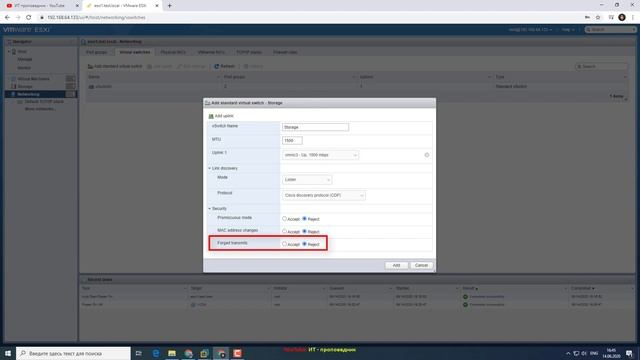This screenshot has width=640, height=360.
Task: Switch to the Port groups tab
Action: click(x=97, y=52)
